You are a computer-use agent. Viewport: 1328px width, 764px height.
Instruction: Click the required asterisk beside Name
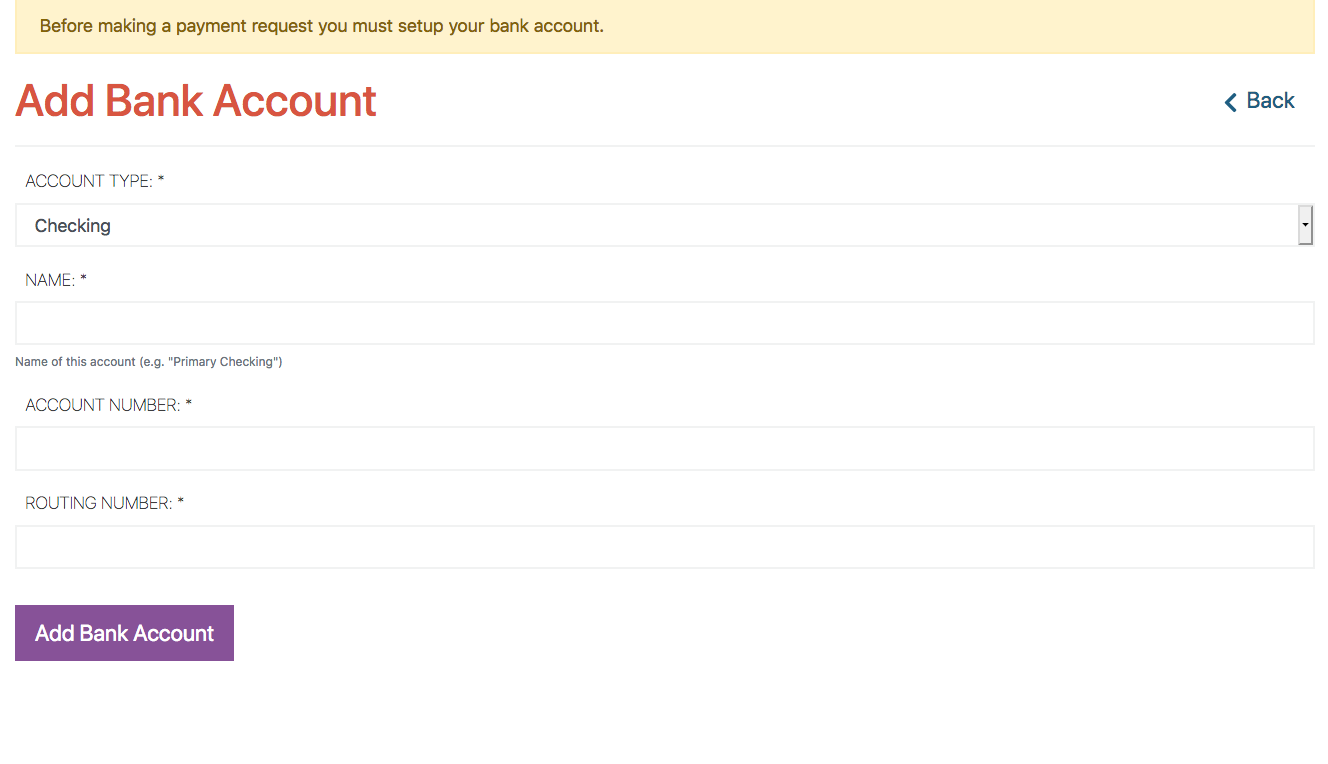tap(84, 279)
